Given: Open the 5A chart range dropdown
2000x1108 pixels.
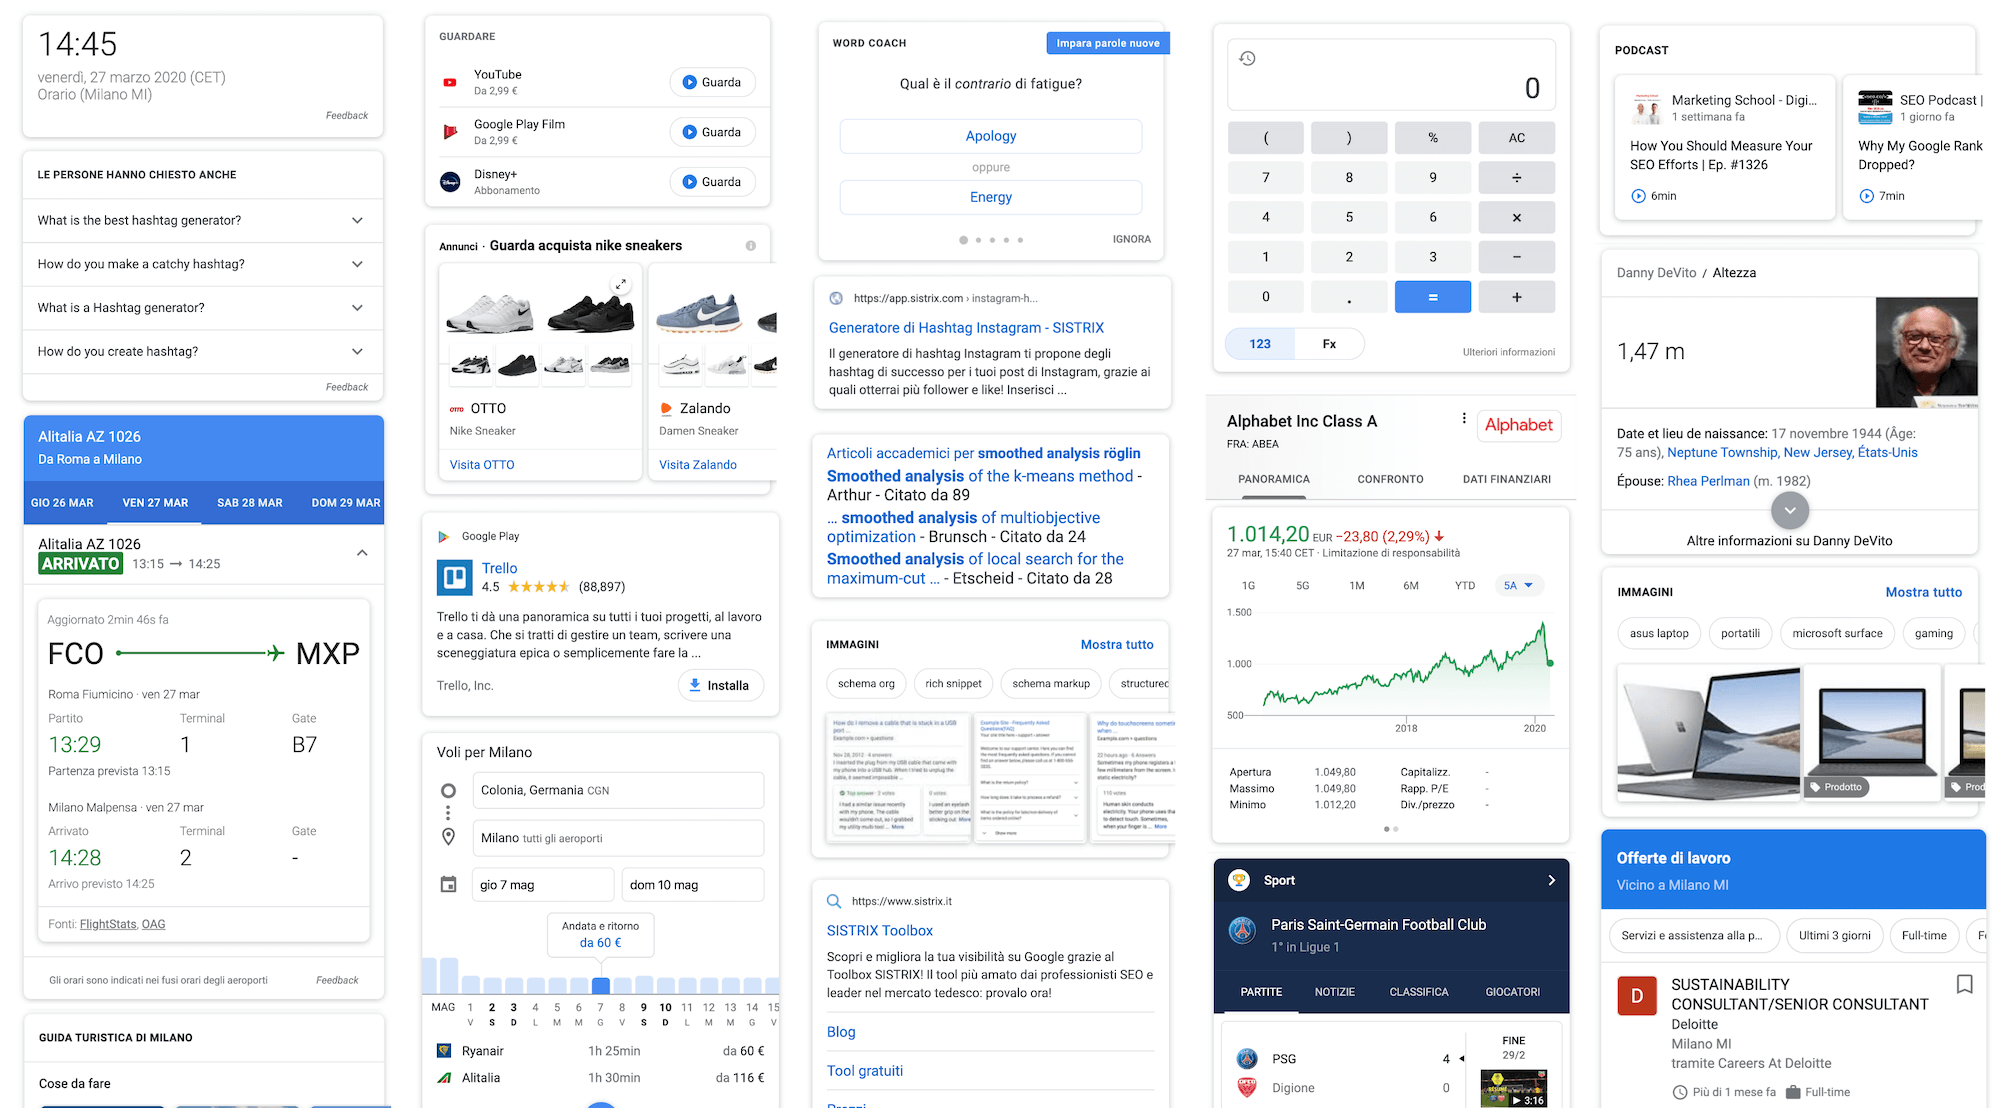Looking at the screenshot, I should point(1518,586).
